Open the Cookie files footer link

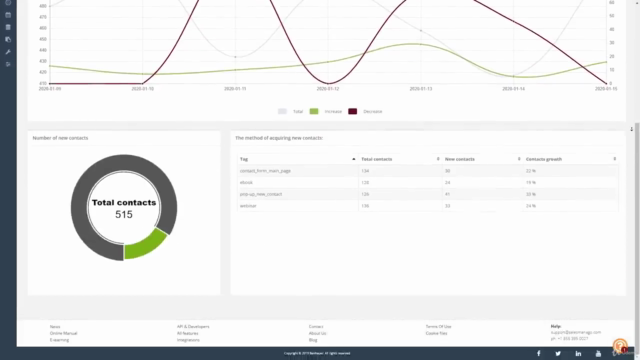point(436,333)
